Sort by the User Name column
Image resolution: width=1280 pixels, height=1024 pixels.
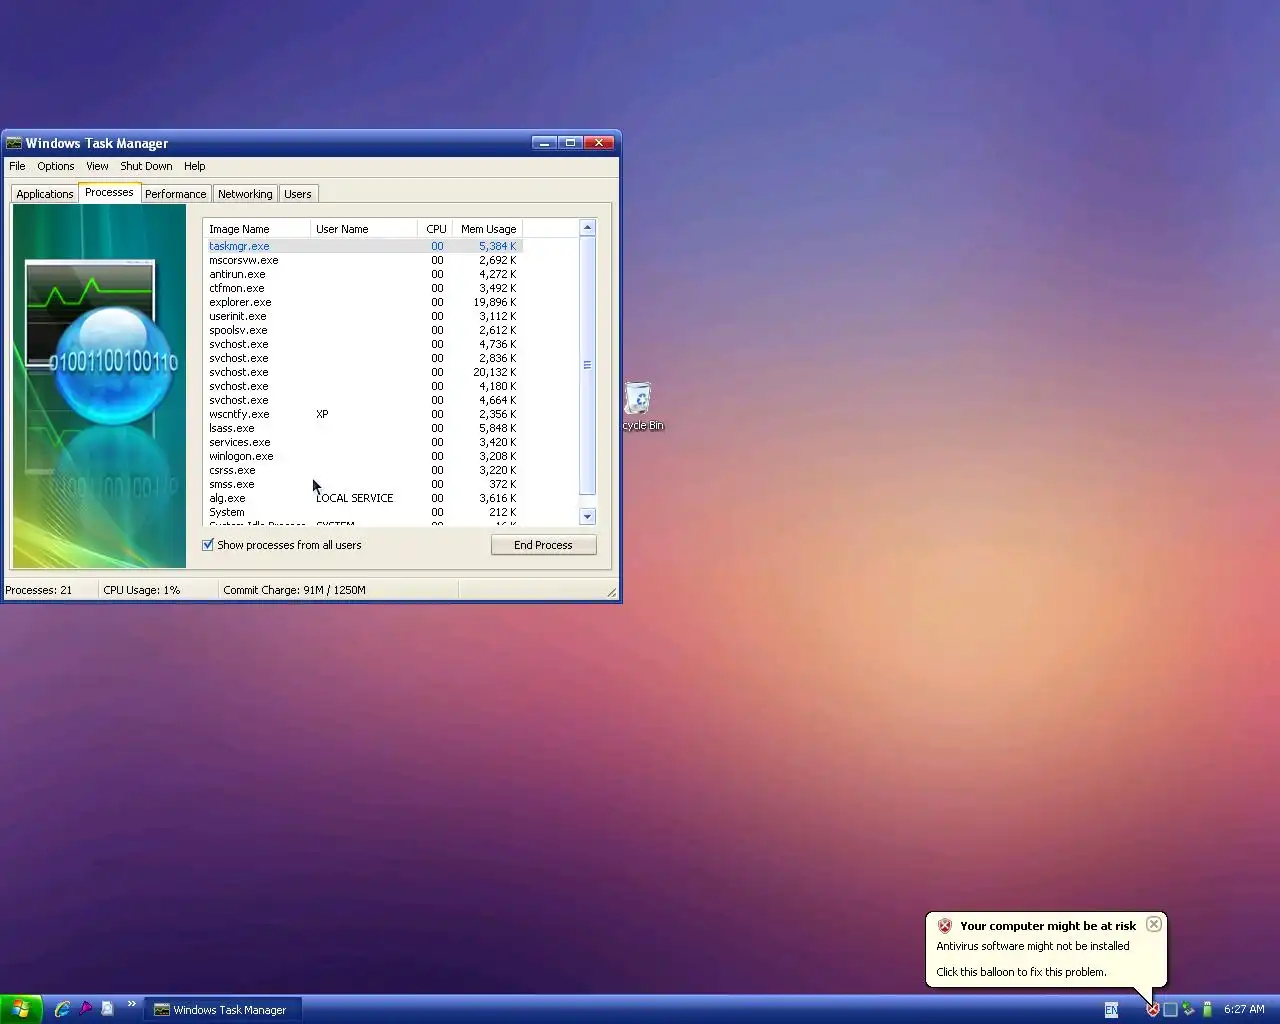(x=364, y=229)
